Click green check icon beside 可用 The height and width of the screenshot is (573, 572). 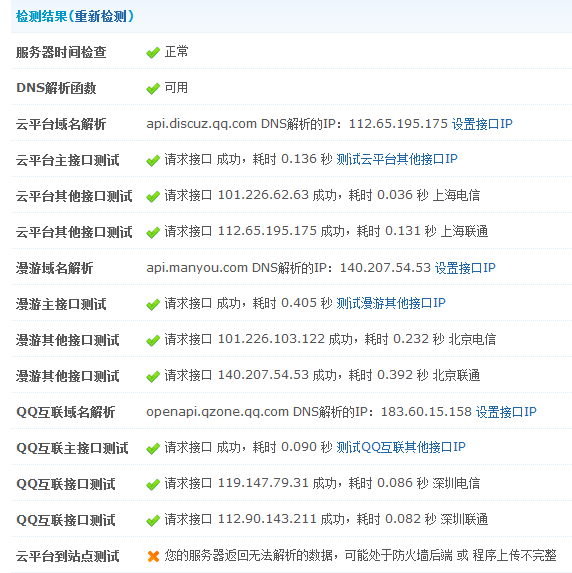click(x=153, y=88)
